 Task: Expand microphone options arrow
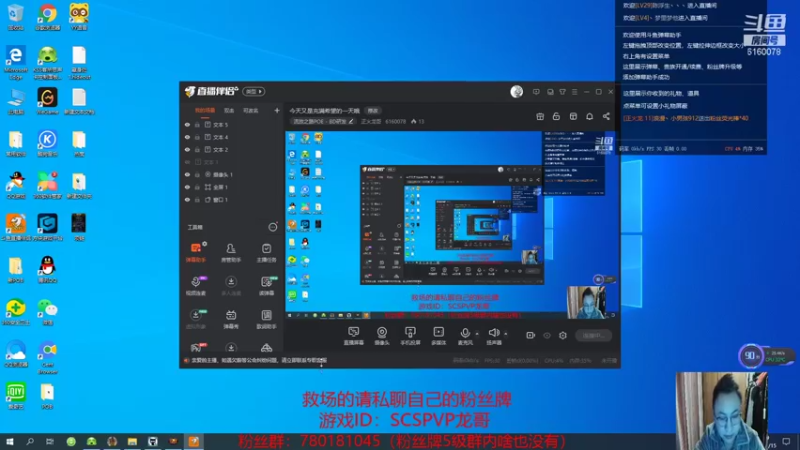(x=477, y=334)
